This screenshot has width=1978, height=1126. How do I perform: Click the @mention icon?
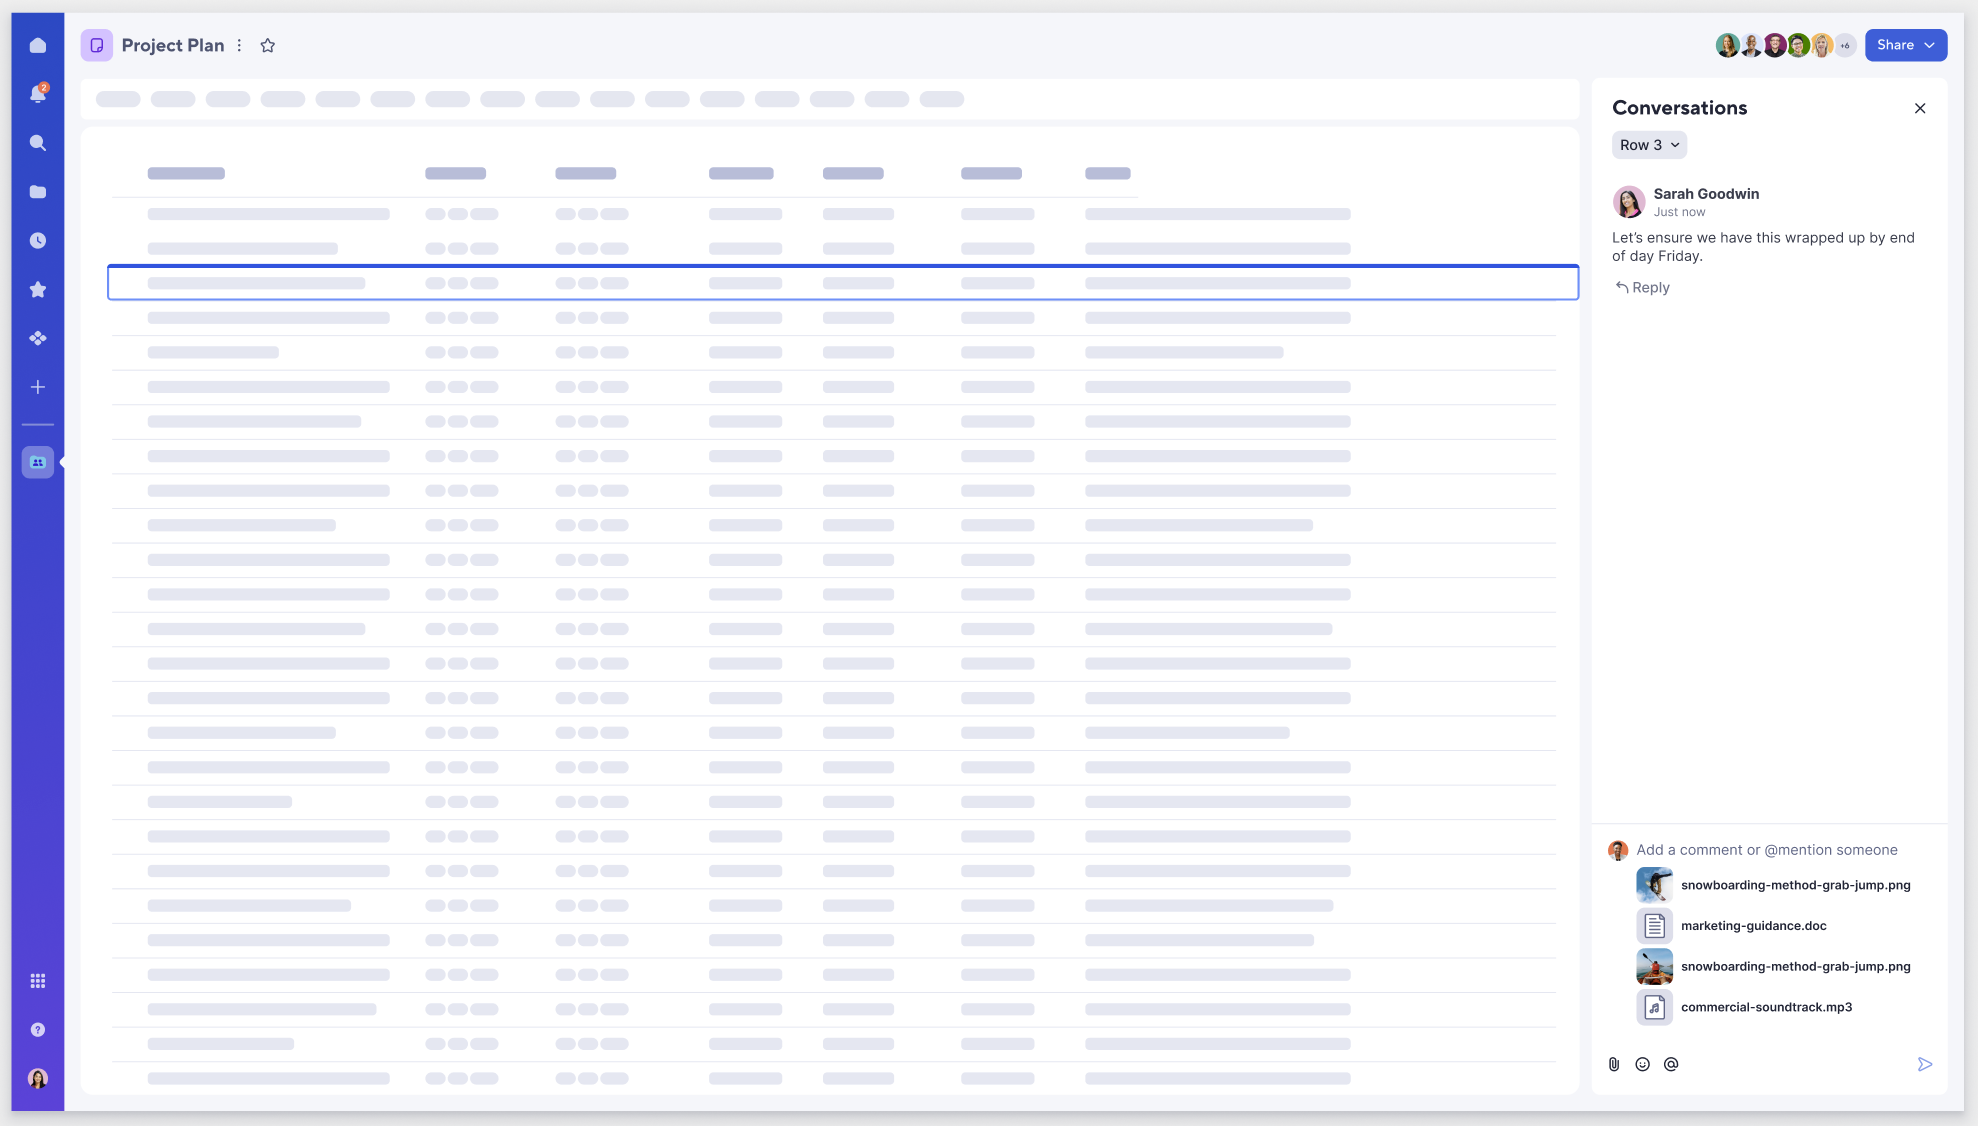click(1671, 1064)
